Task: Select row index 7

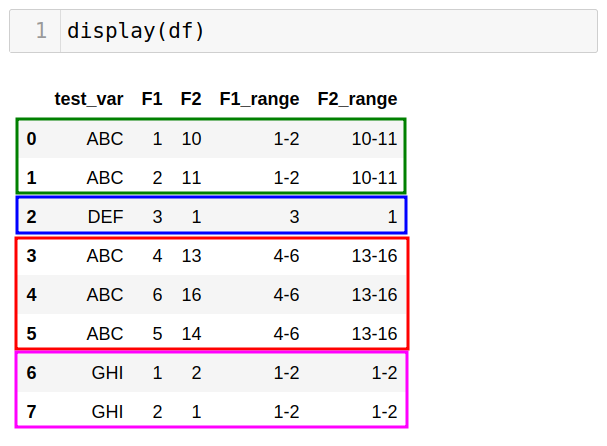Action: [31, 412]
